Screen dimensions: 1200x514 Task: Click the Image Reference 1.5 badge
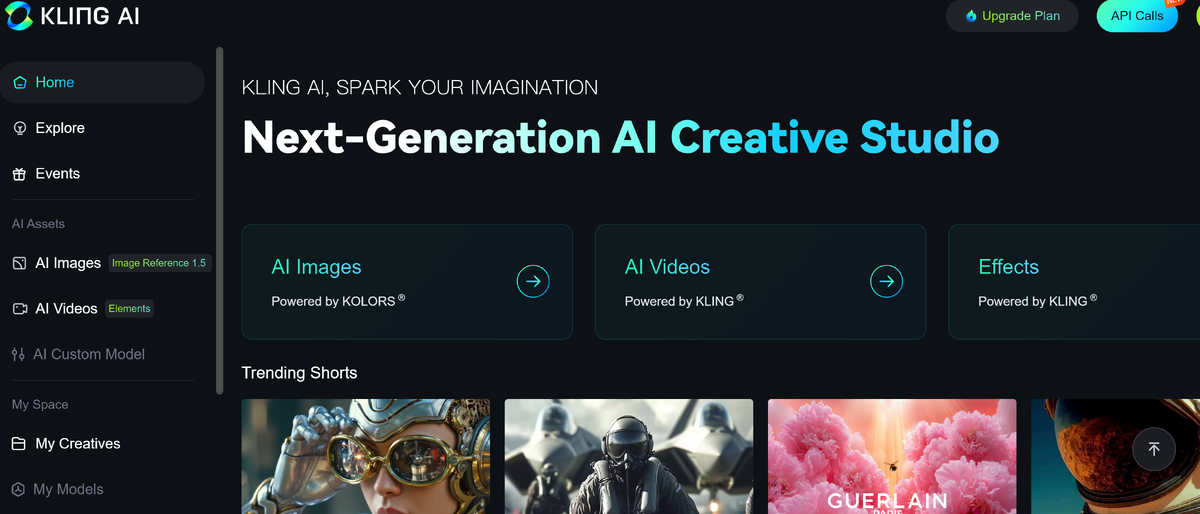pos(159,263)
